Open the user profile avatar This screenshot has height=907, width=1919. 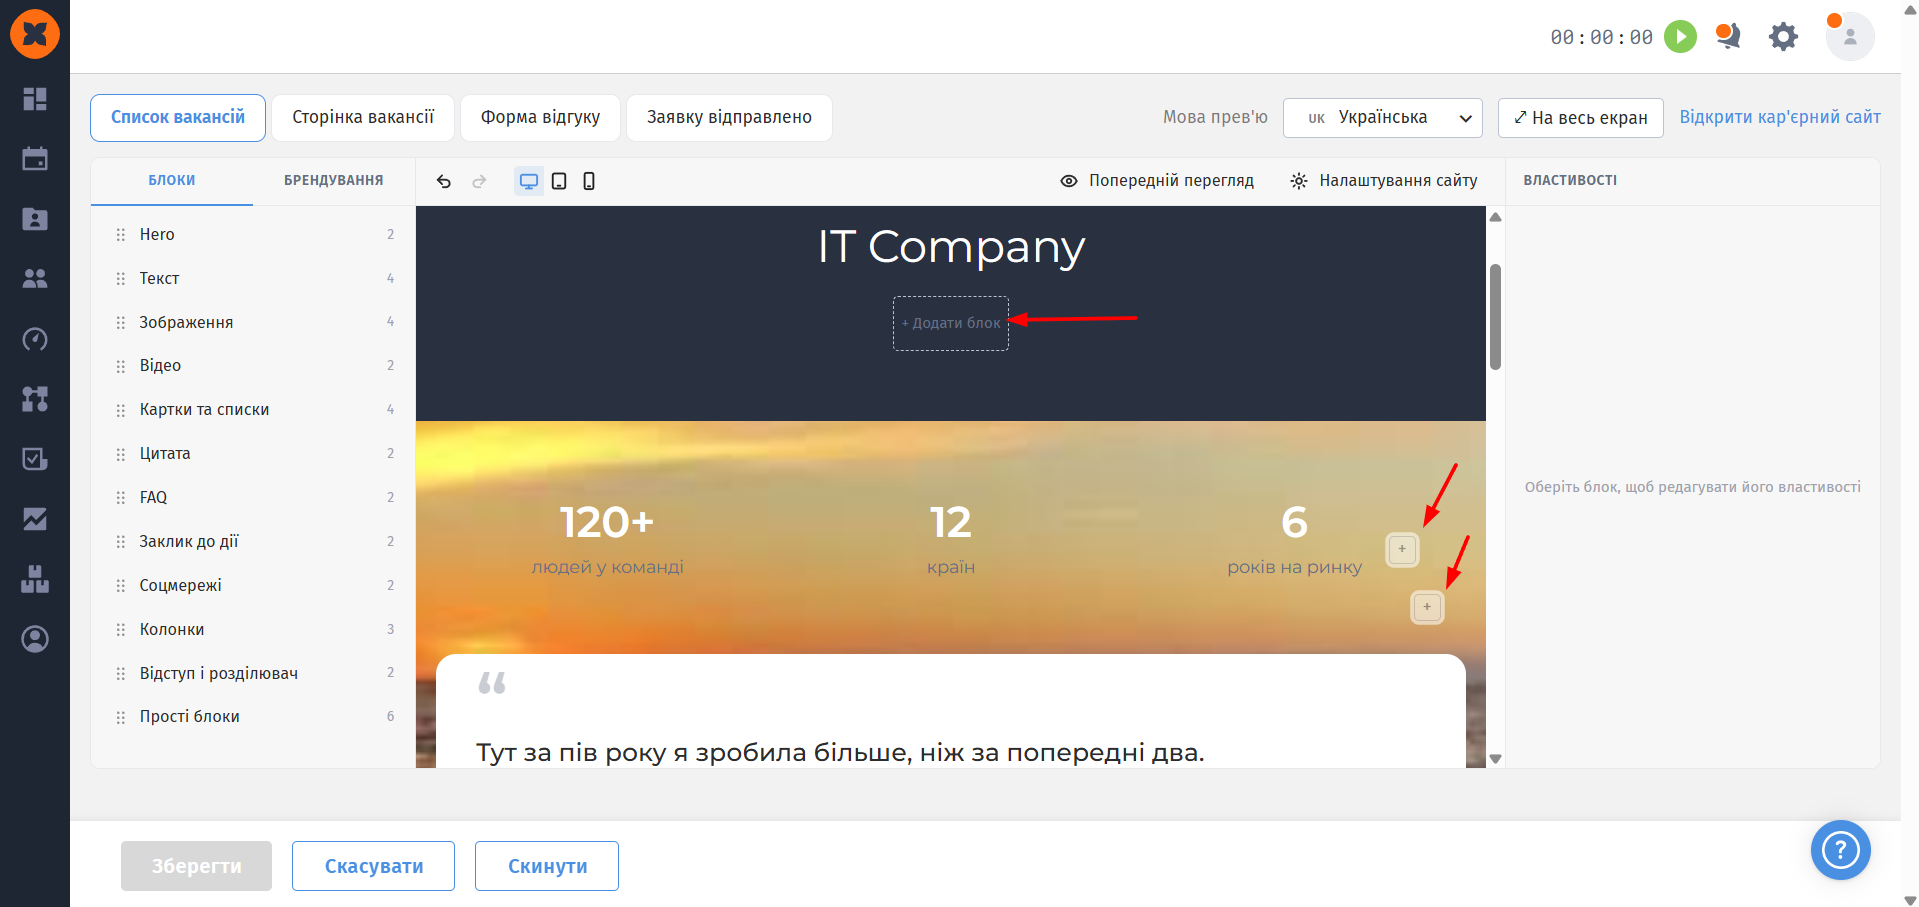point(1850,37)
